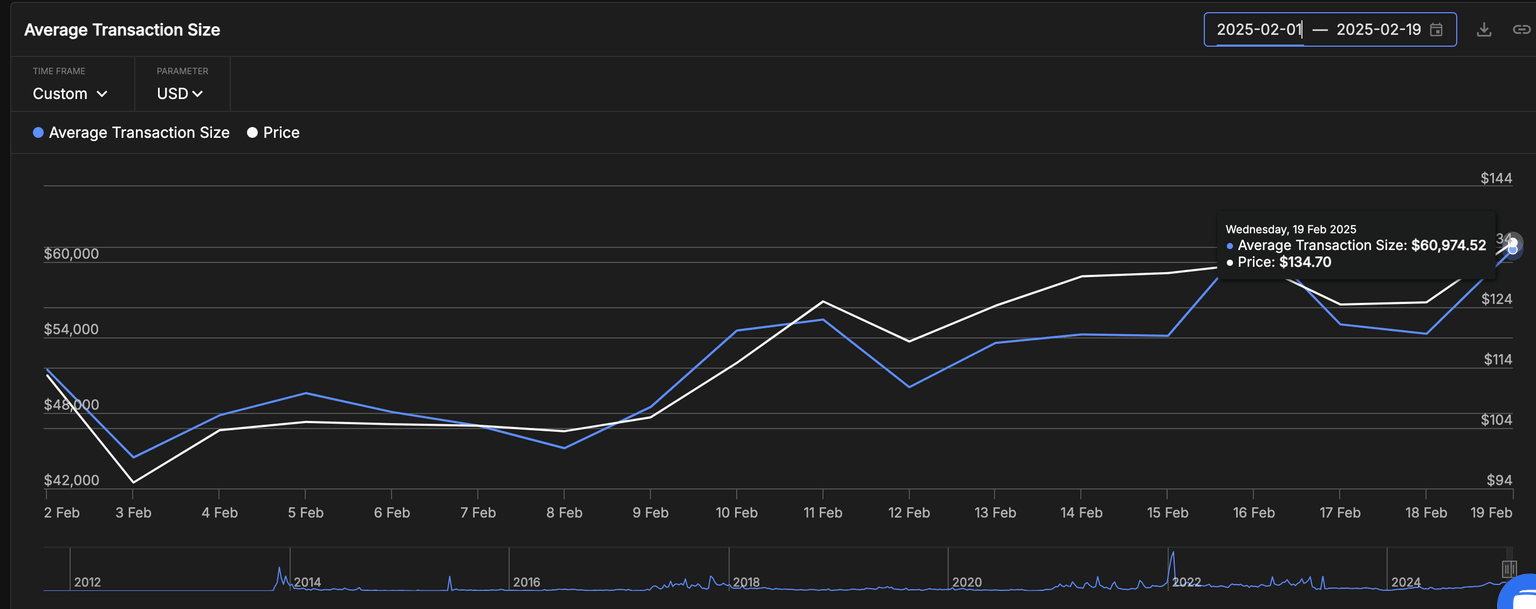
Task: Click the download chart data icon
Action: coord(1484,29)
